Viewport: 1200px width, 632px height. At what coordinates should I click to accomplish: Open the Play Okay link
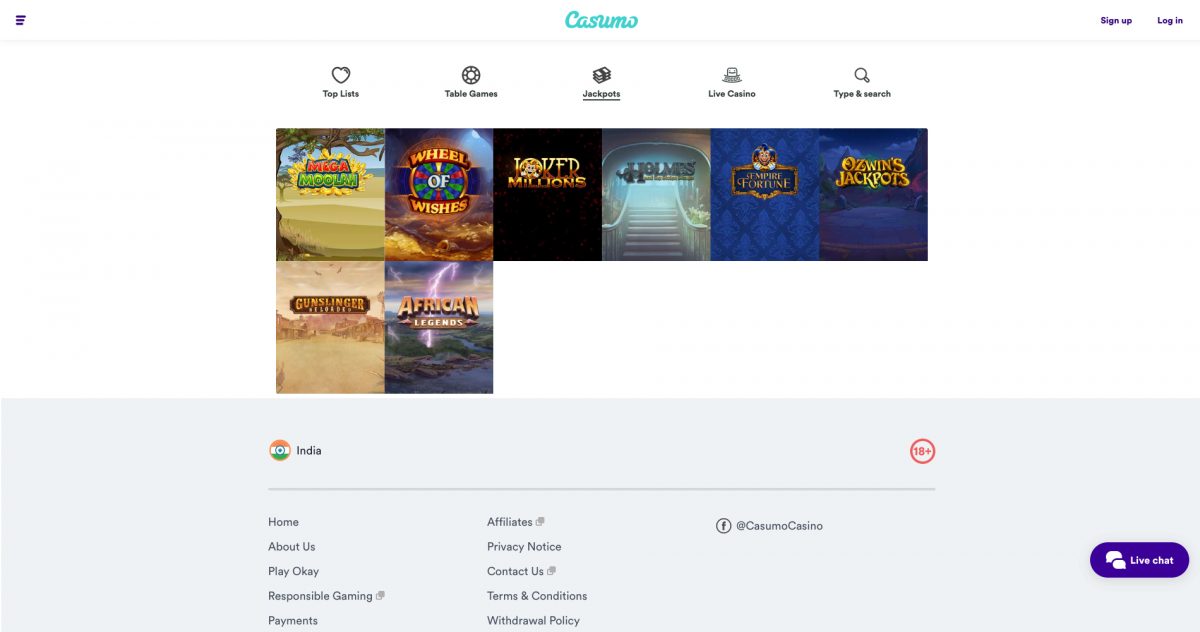point(293,571)
